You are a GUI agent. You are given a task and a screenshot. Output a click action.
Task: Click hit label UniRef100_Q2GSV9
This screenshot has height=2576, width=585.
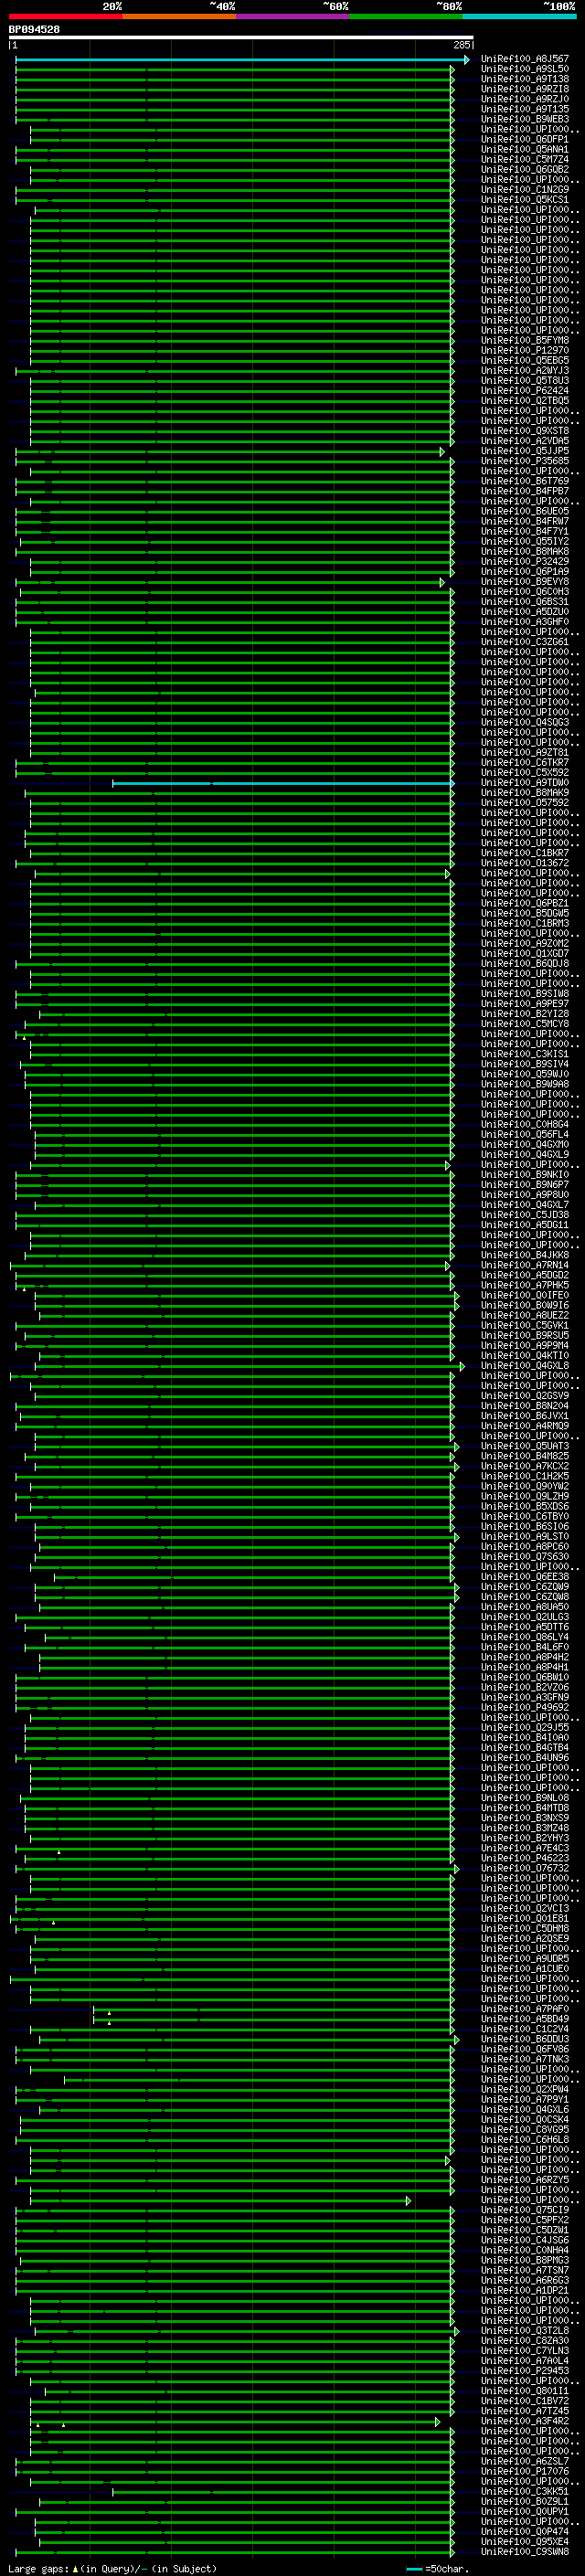point(525,1396)
